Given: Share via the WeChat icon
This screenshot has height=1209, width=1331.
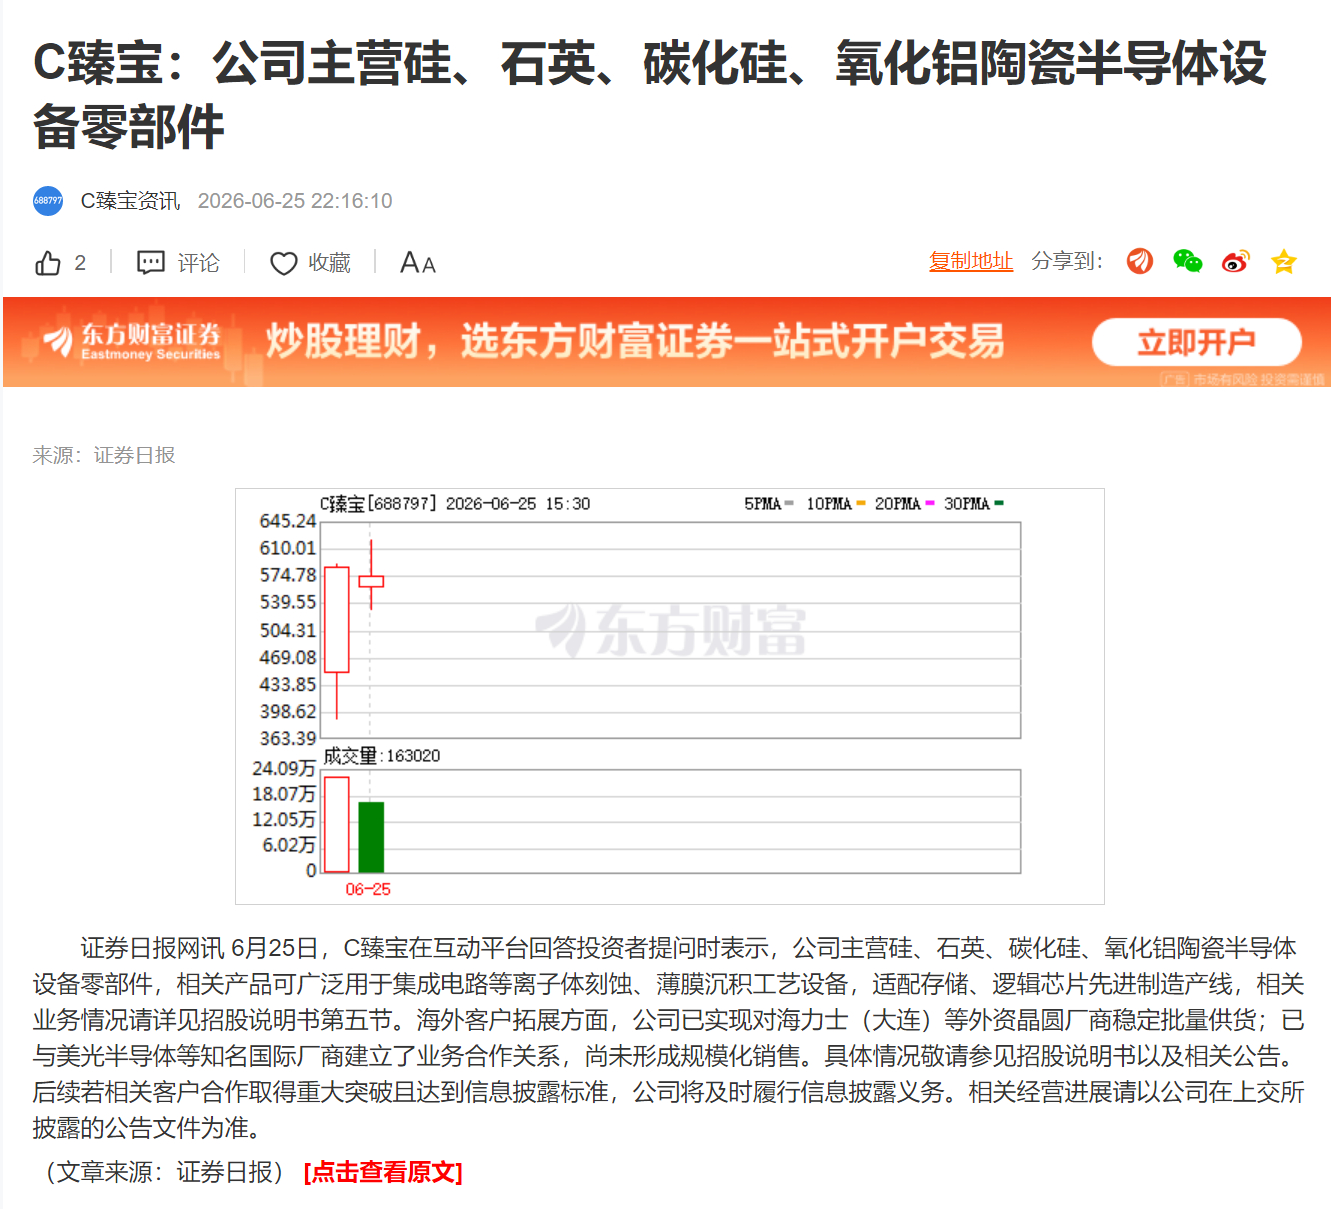Looking at the screenshot, I should [1188, 261].
